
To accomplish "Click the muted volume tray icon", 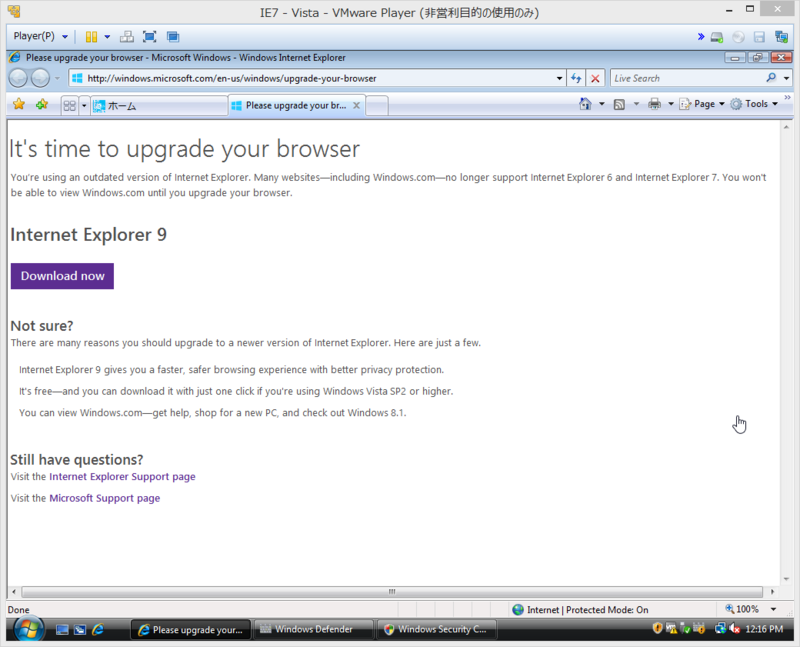I will [x=735, y=629].
